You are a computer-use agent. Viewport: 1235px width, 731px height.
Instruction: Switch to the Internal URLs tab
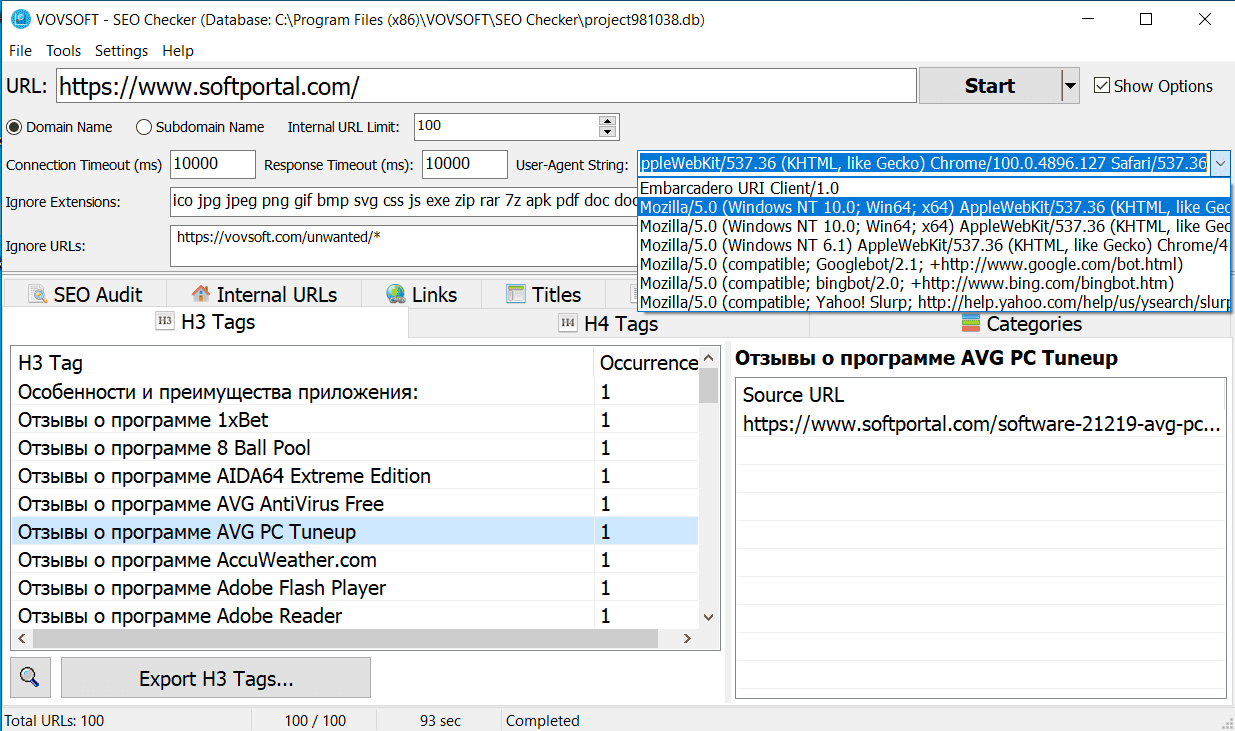pos(264,294)
